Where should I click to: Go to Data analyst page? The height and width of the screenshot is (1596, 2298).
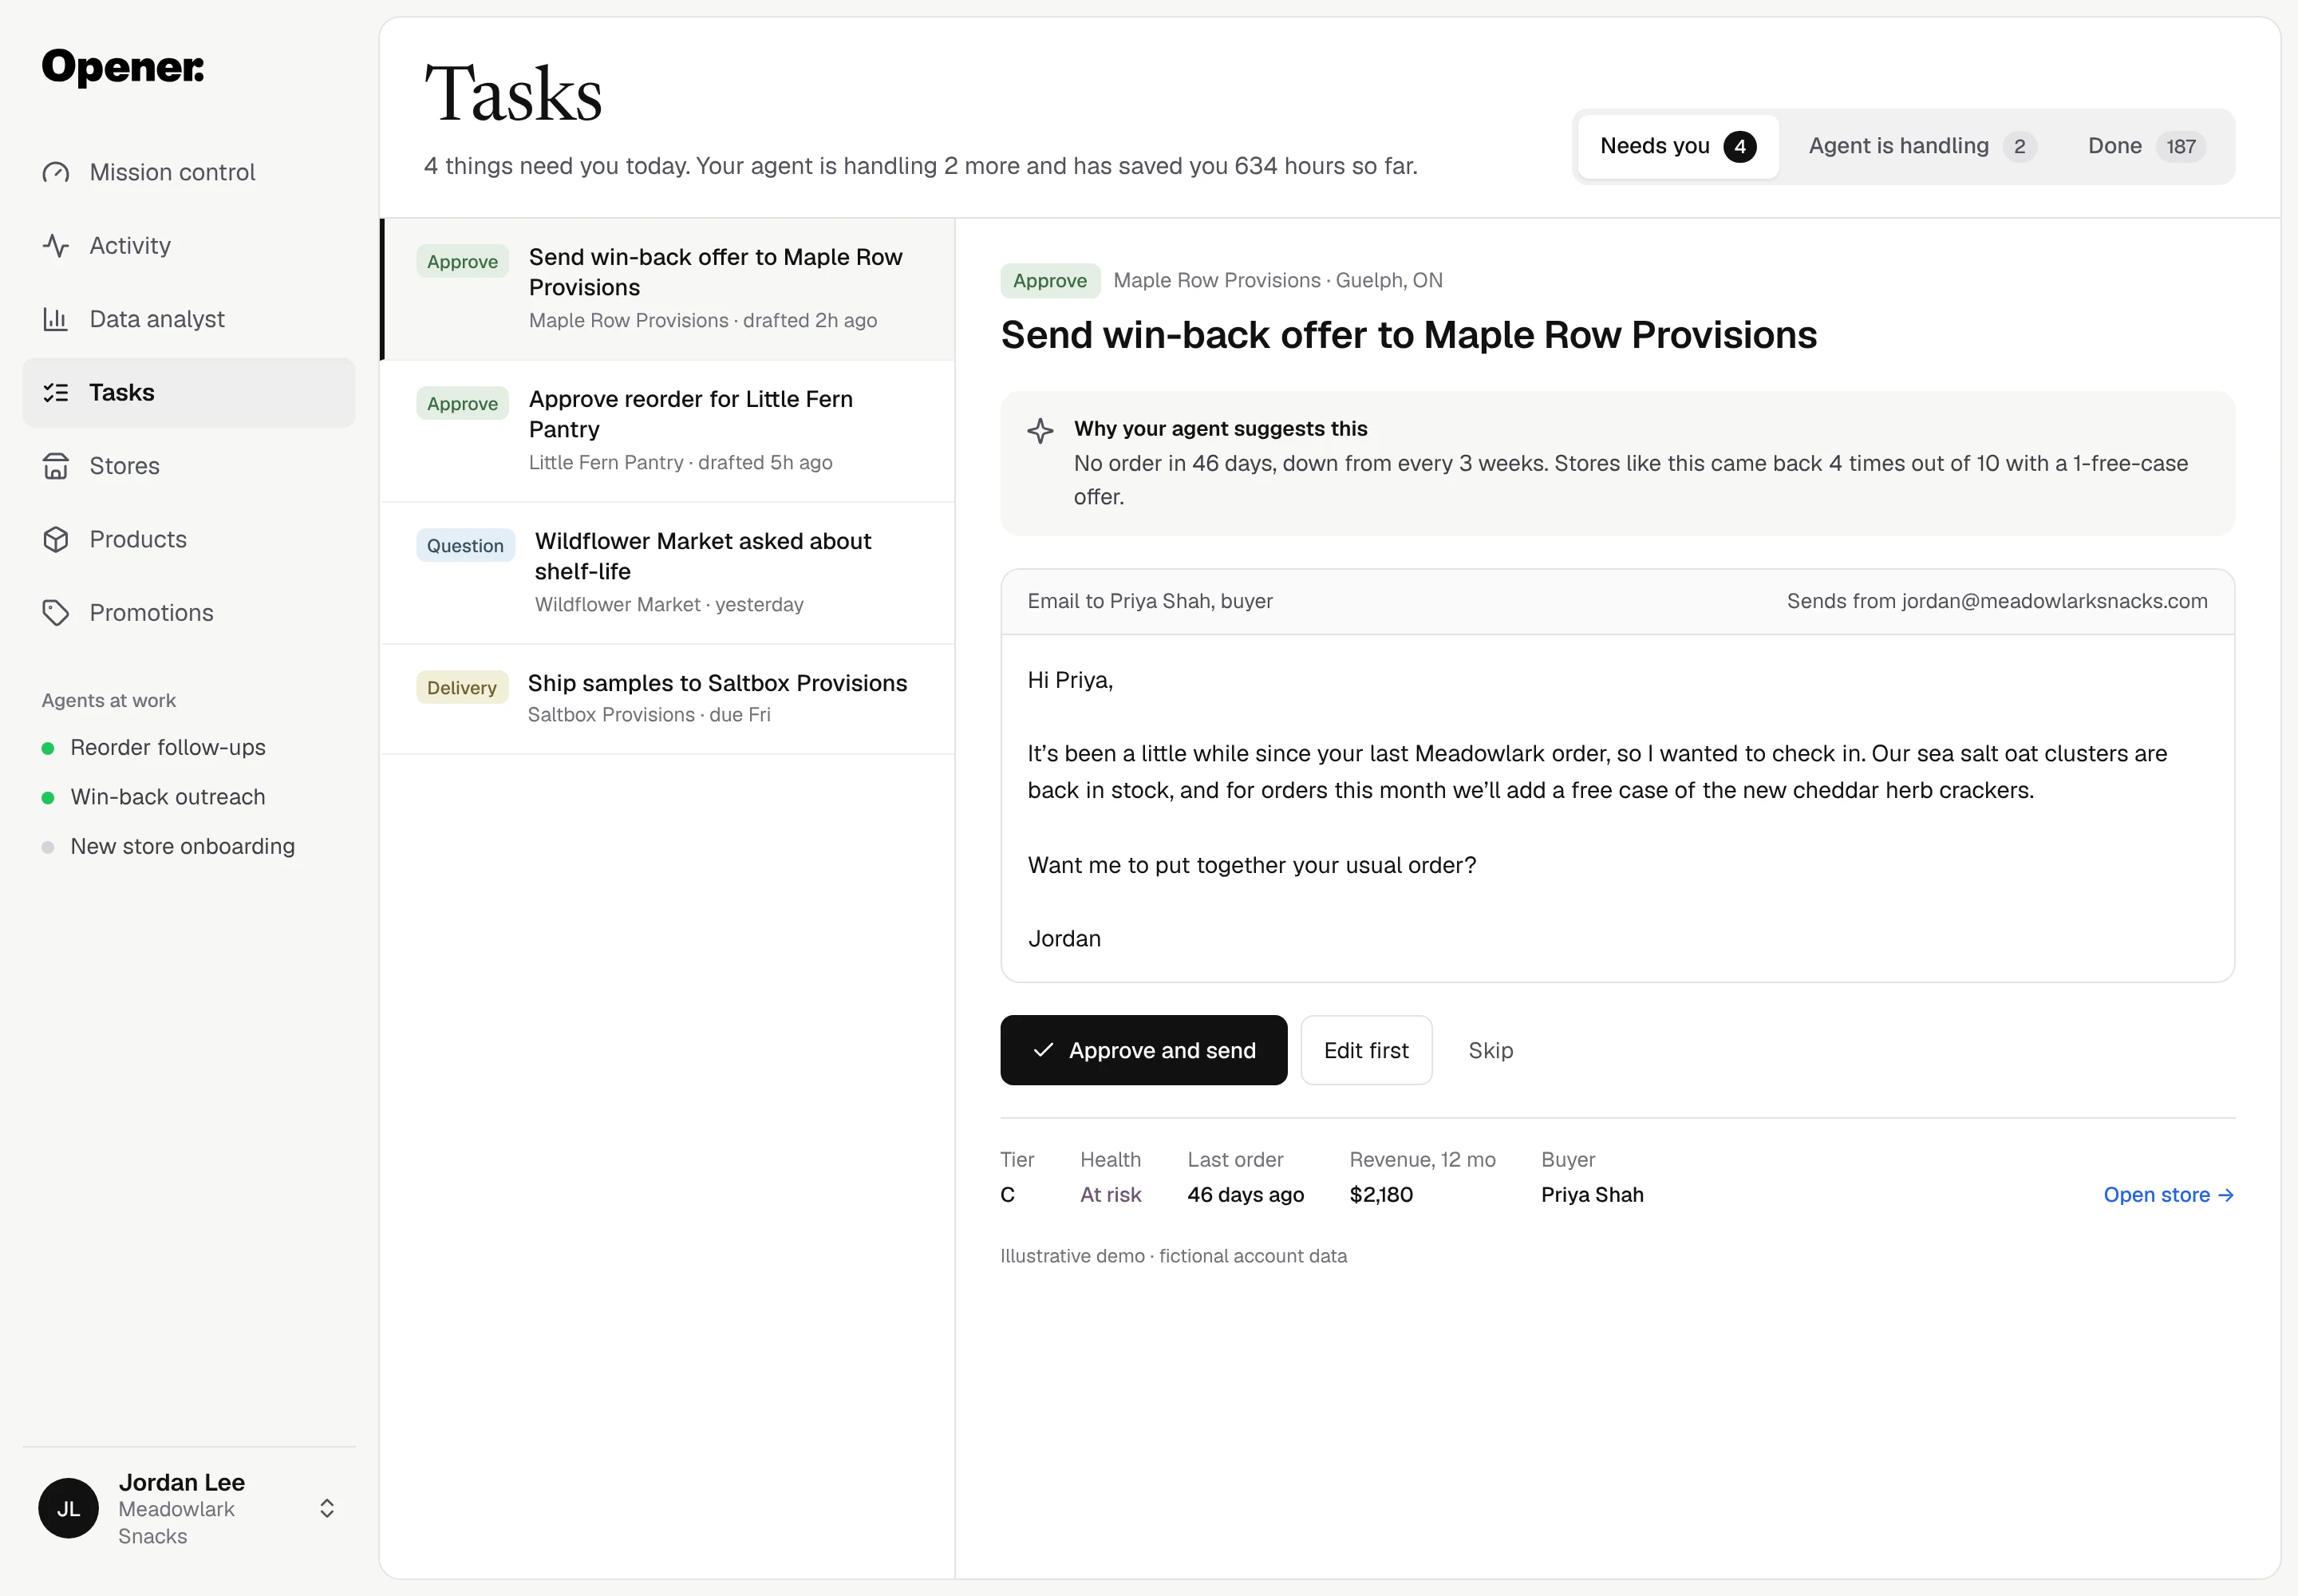tap(189, 319)
